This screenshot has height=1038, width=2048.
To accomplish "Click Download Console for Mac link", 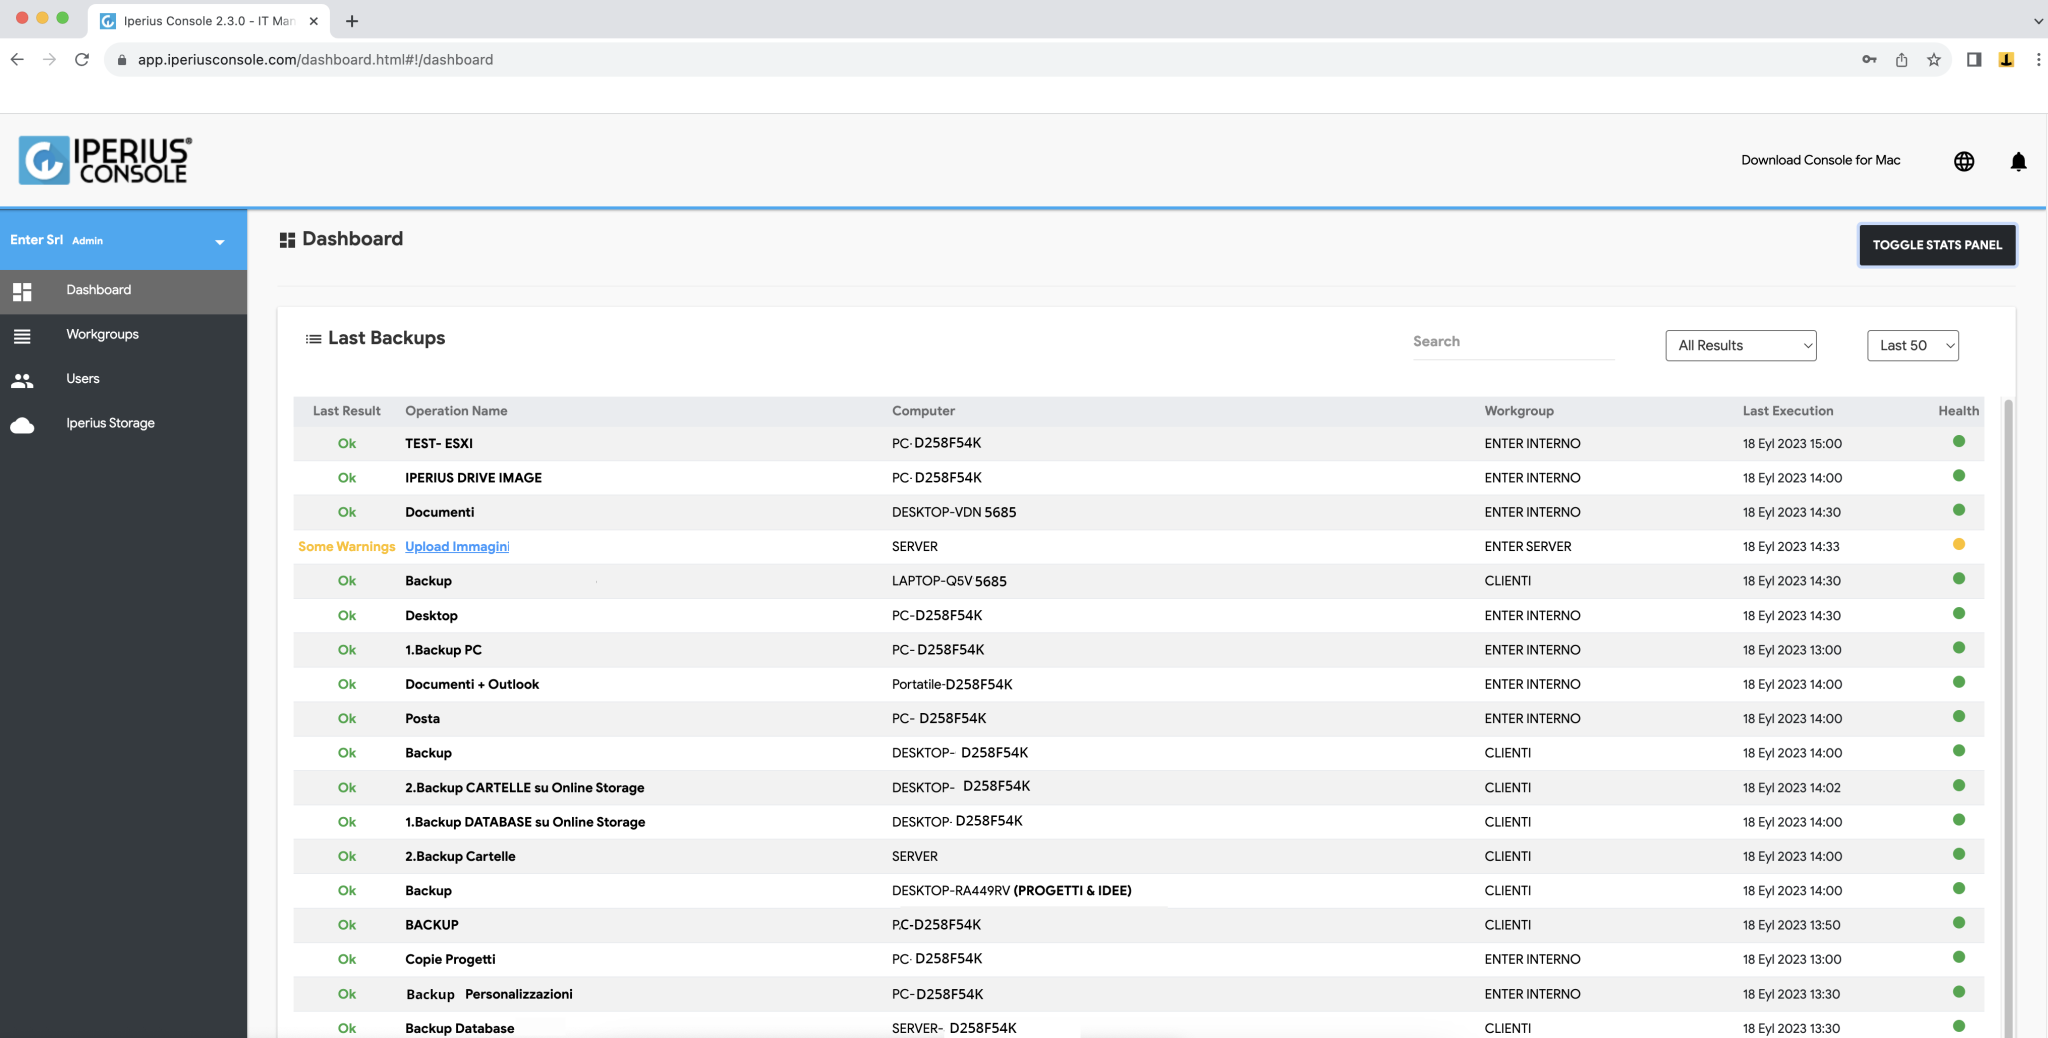I will 1820,160.
